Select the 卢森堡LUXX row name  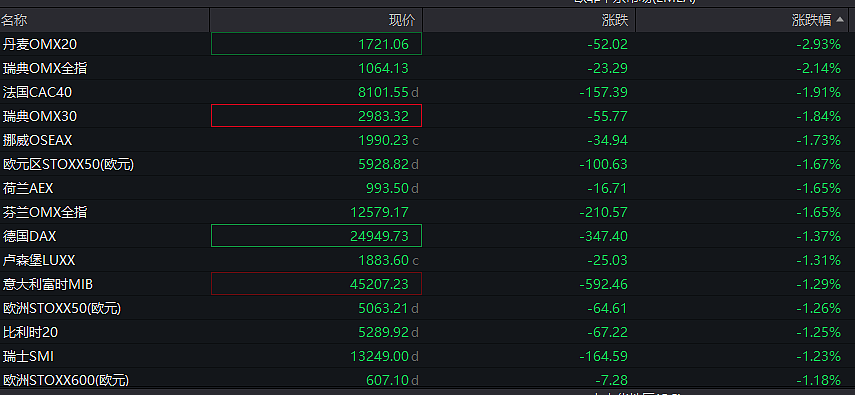tap(39, 260)
